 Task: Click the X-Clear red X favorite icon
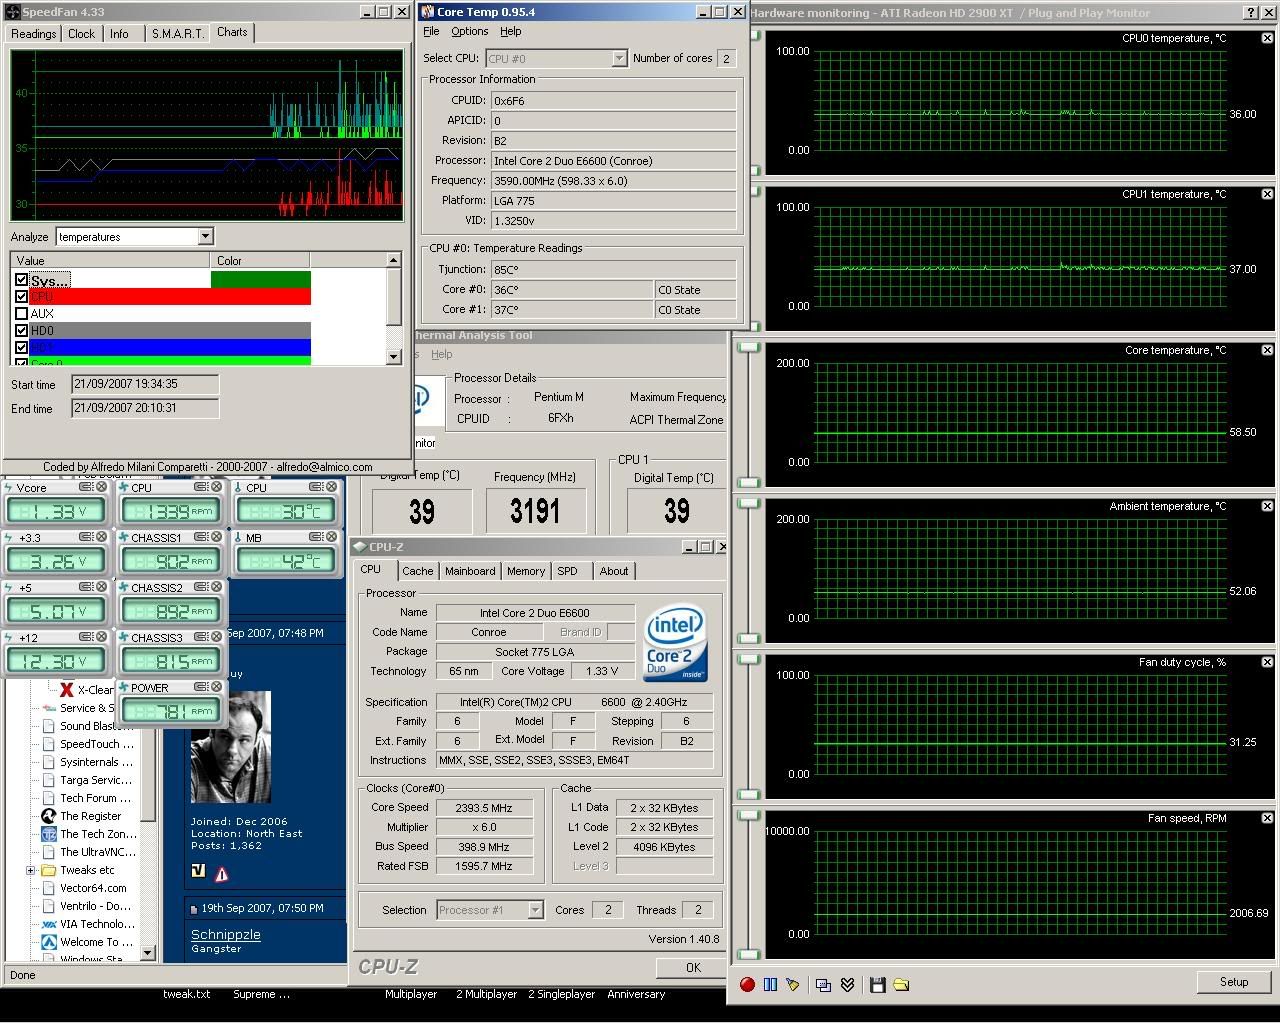point(66,690)
